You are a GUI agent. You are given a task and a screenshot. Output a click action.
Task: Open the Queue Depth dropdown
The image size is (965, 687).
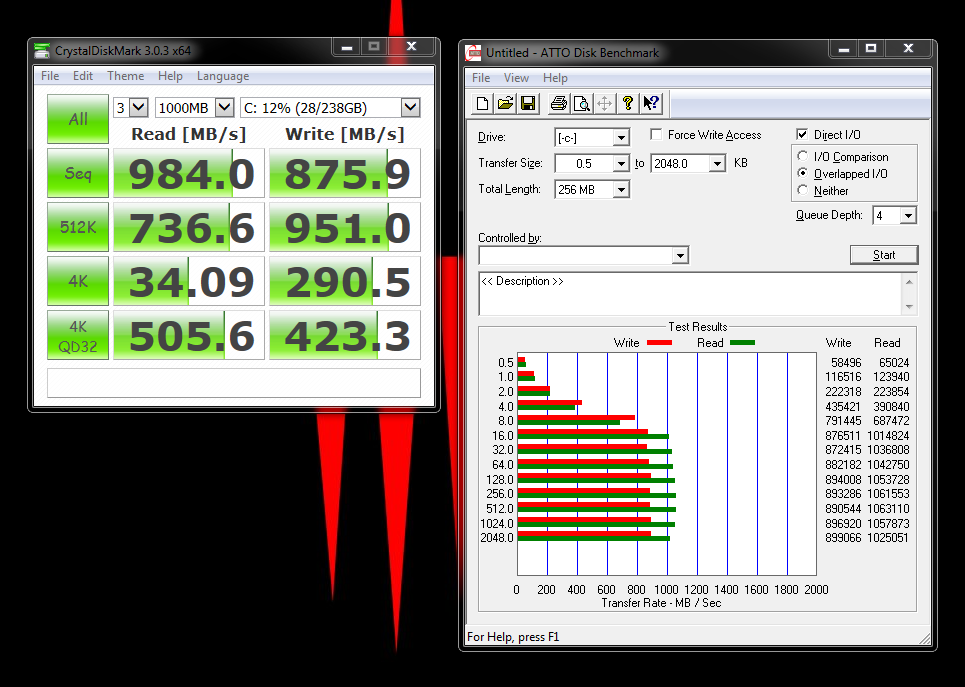point(908,215)
